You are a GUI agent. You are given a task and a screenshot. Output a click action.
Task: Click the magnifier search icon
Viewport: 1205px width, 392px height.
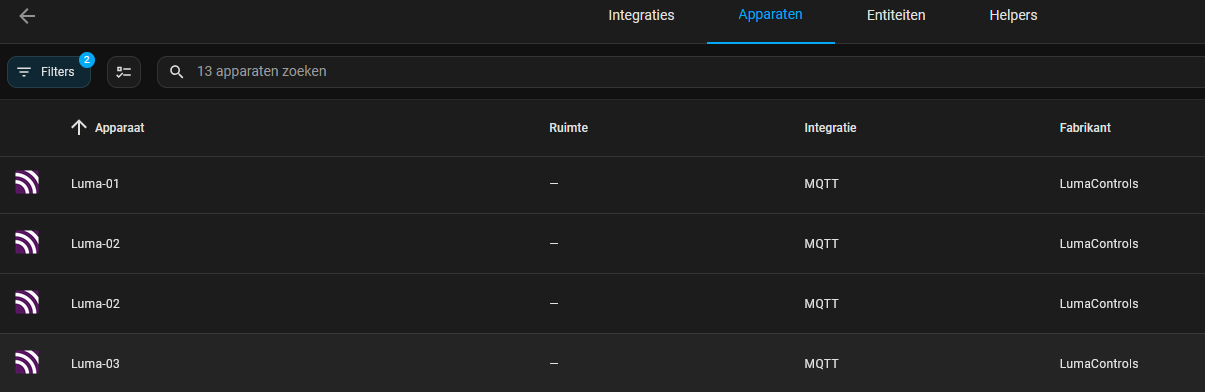(176, 72)
